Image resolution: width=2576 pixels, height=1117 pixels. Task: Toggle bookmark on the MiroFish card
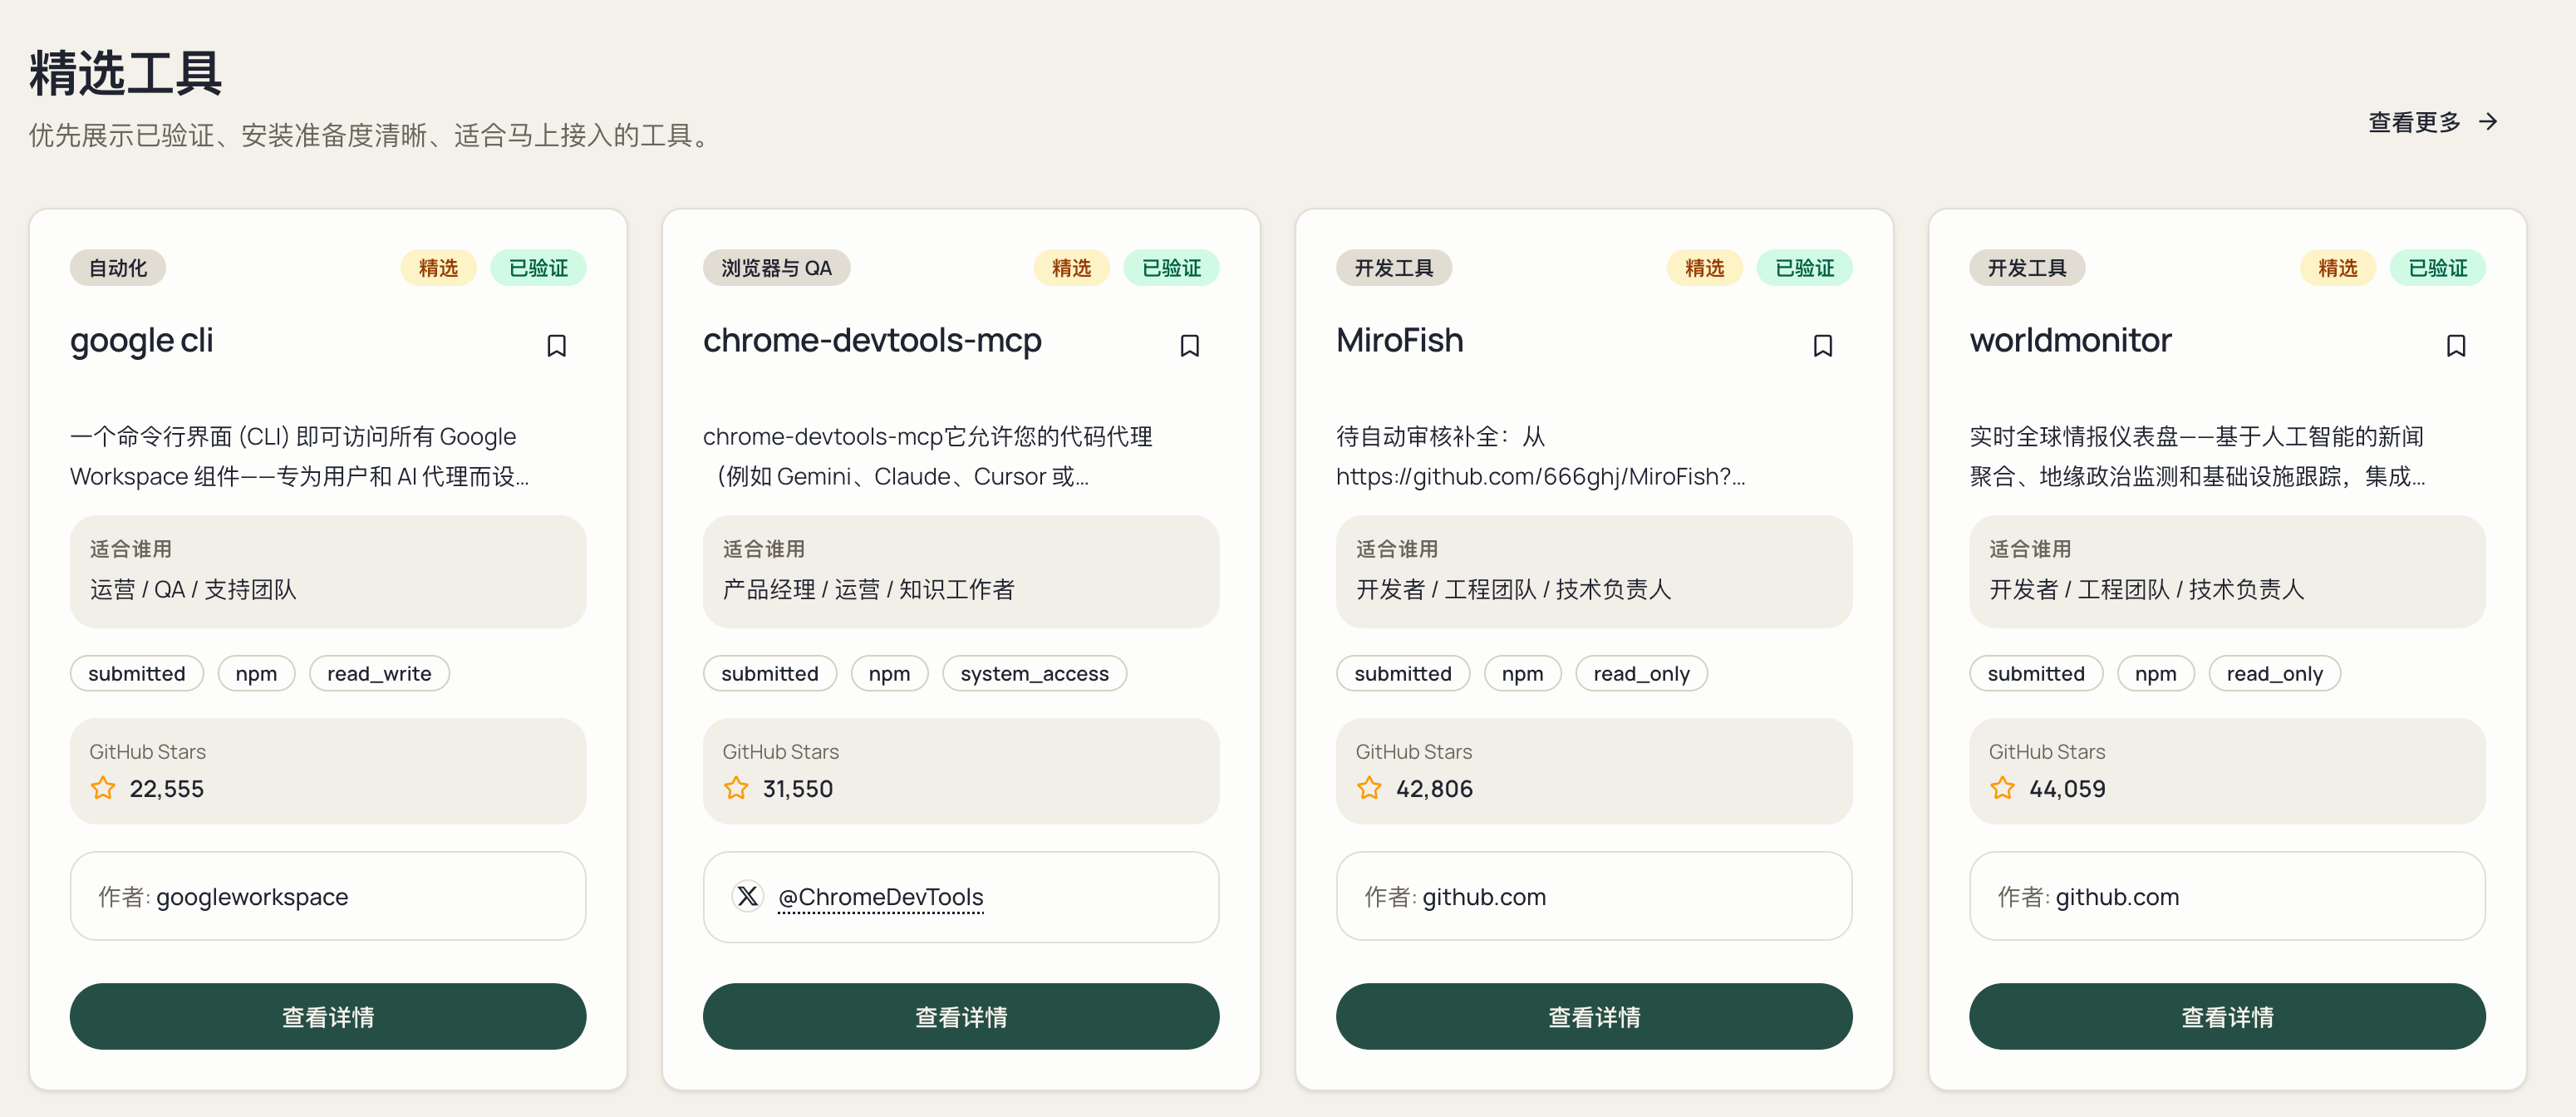(1822, 346)
